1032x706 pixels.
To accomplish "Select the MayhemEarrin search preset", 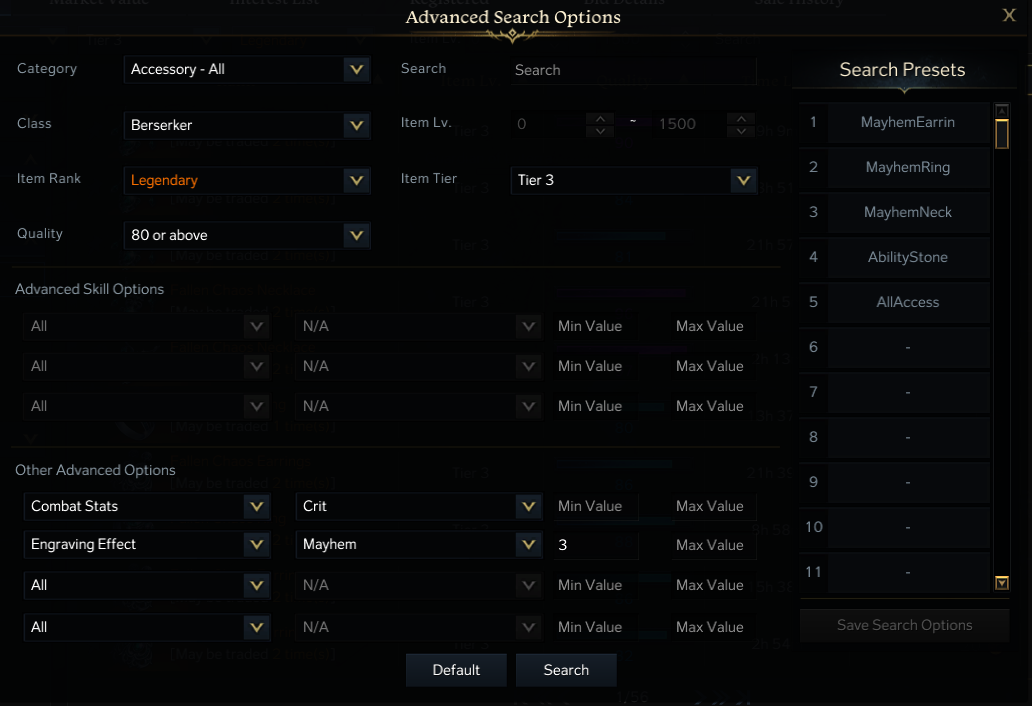I will [x=907, y=122].
